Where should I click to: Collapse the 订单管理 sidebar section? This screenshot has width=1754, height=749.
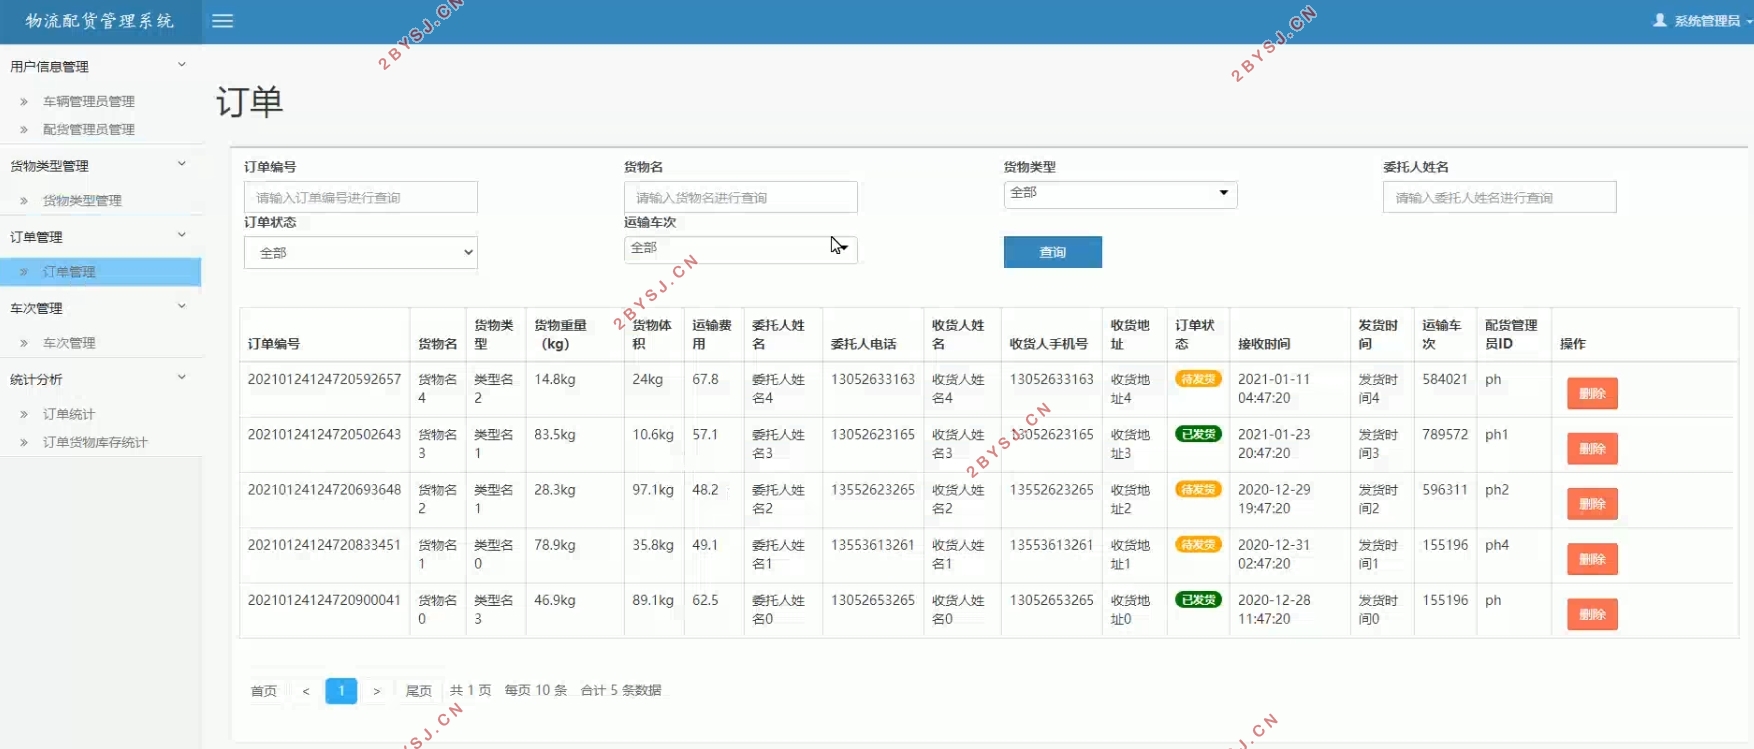pyautogui.click(x=100, y=236)
